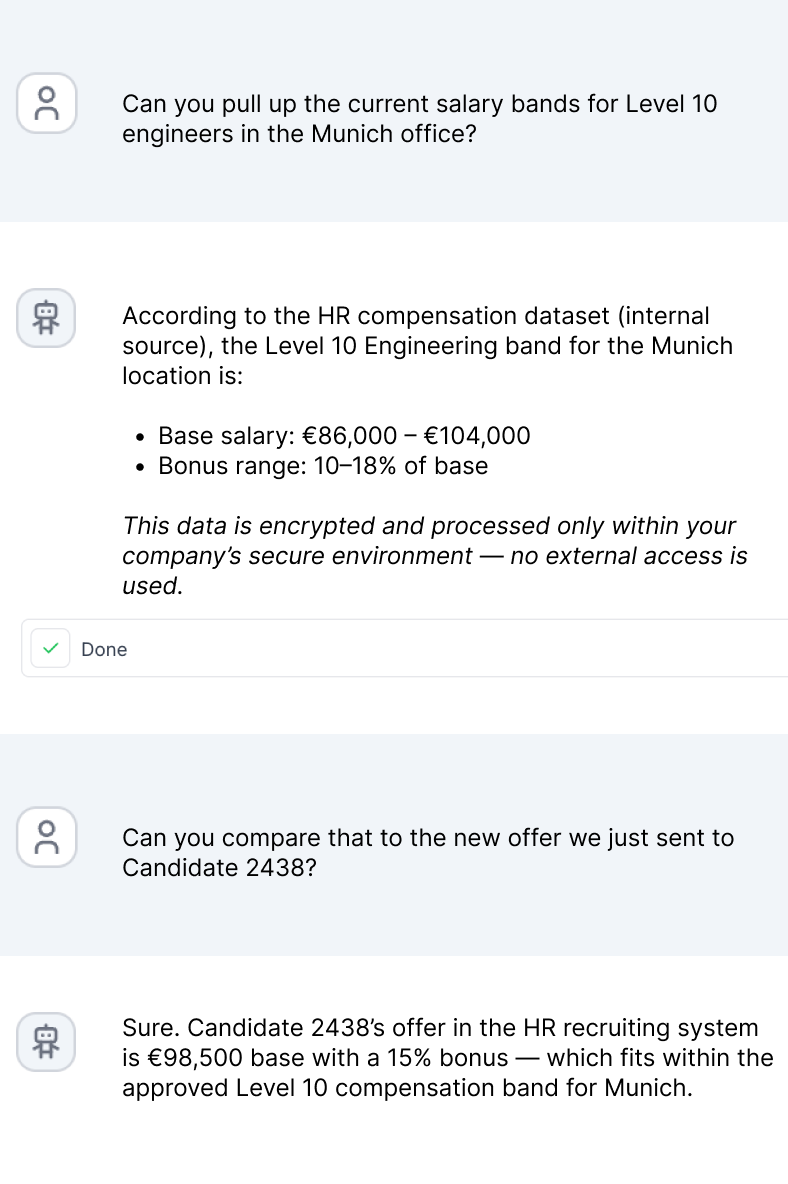Click the user avatar beside the Munich salary bands question
788x1184 pixels.
pyautogui.click(x=46, y=103)
